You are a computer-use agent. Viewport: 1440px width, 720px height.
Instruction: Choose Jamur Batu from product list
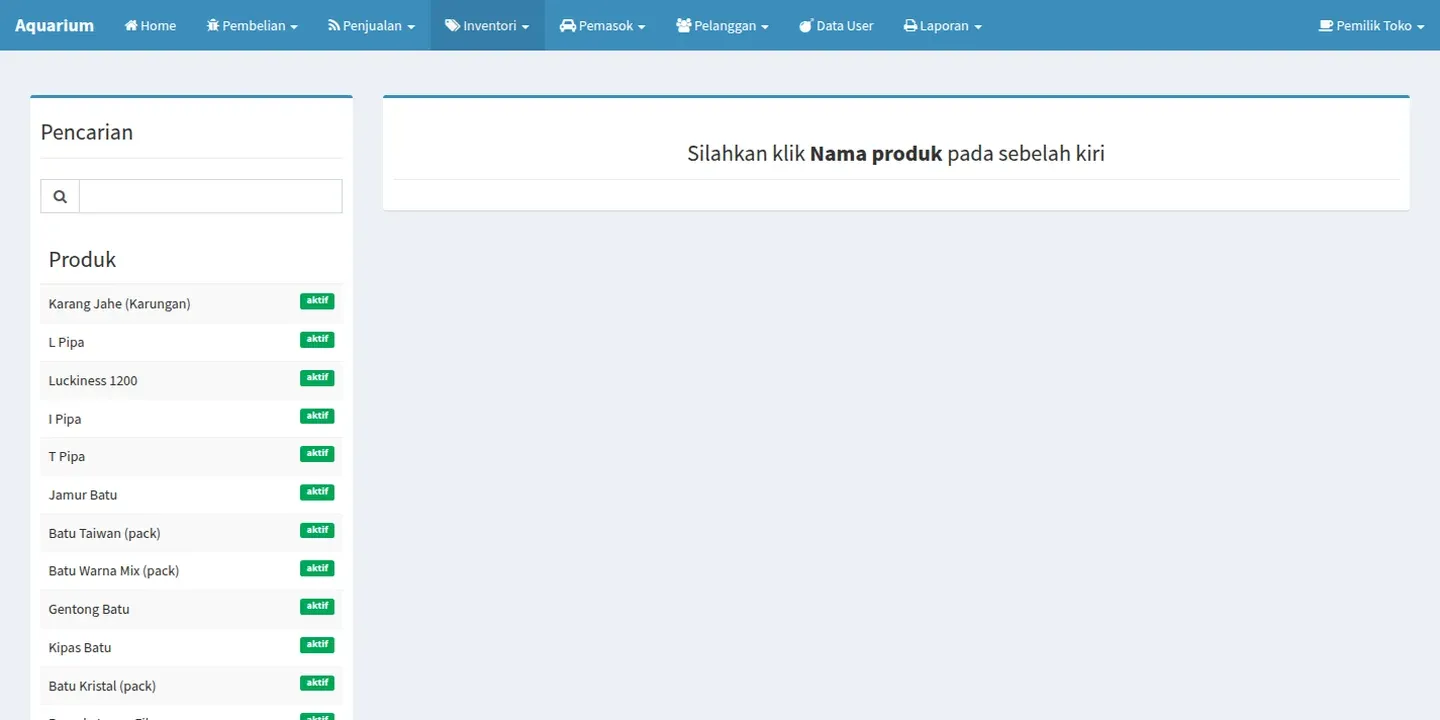click(83, 495)
